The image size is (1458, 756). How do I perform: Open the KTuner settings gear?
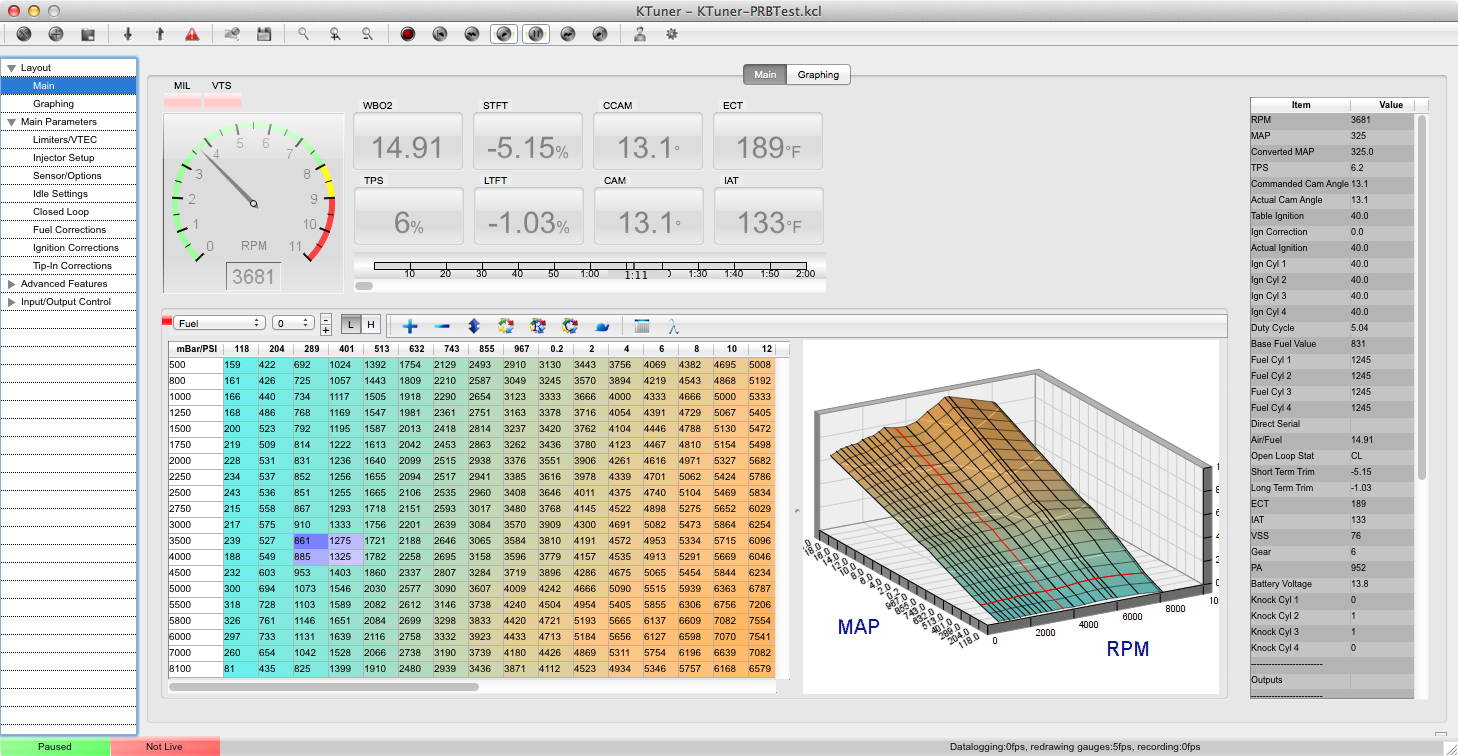(672, 33)
